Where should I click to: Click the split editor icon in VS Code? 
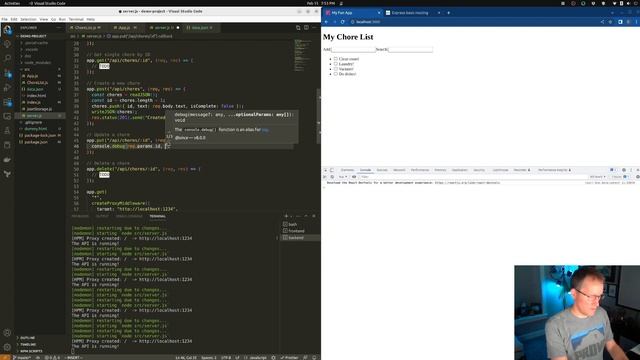pyautogui.click(x=306, y=28)
